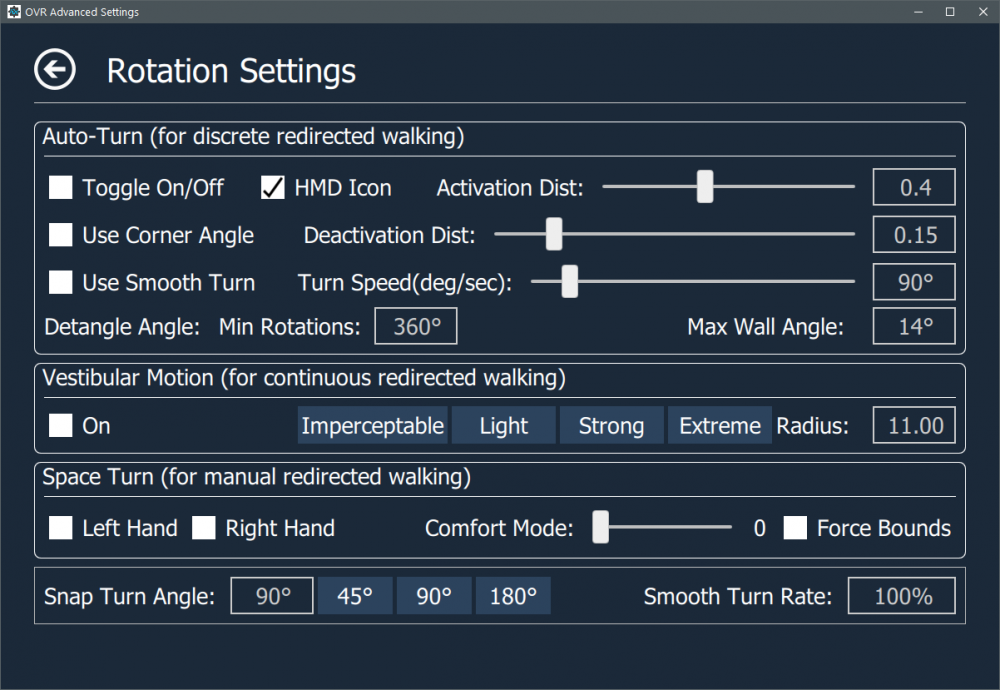The image size is (1000, 690).
Task: Enable the Auto-Turn Toggle On/Off checkbox
Action: click(61, 187)
